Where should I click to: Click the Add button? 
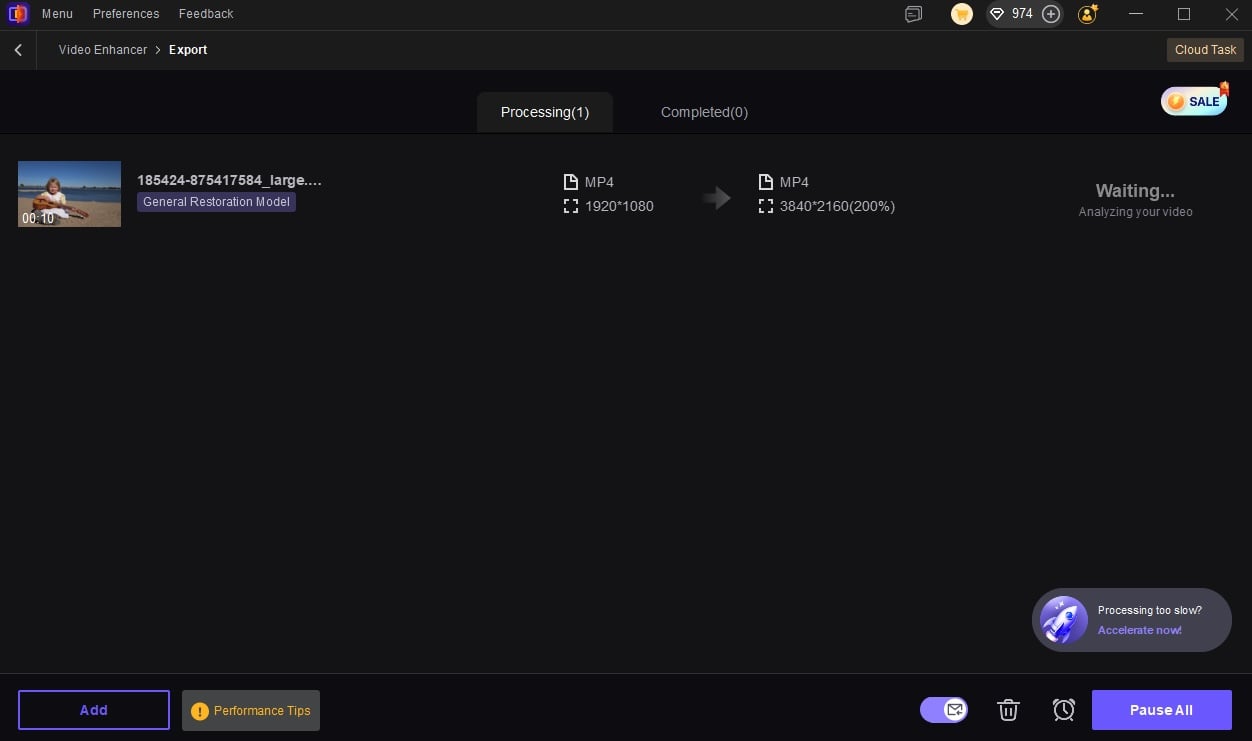(x=94, y=710)
